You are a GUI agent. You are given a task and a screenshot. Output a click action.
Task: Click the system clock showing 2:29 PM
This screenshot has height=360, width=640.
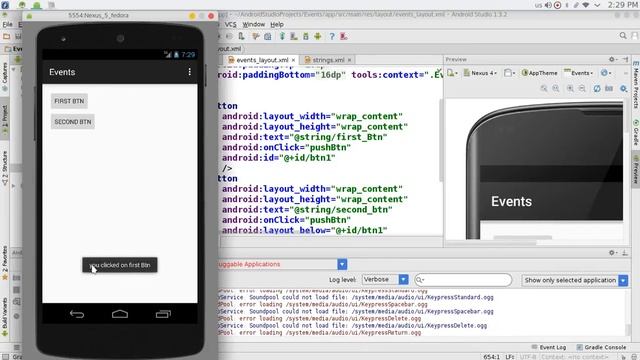coord(622,5)
